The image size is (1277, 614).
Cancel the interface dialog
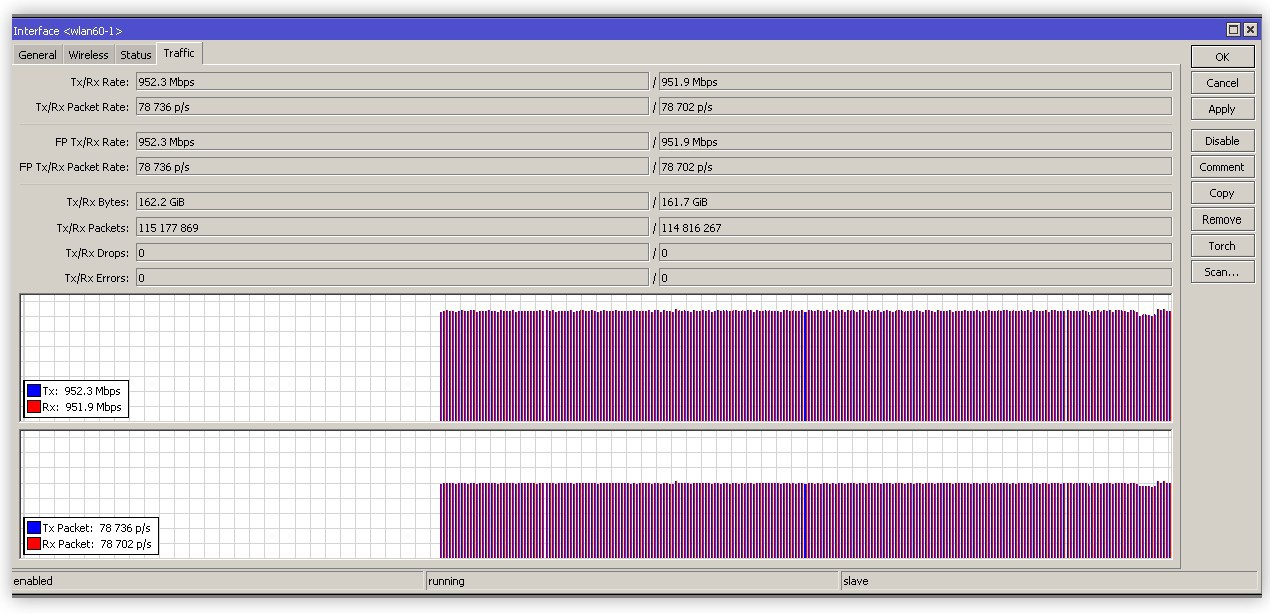coord(1222,83)
